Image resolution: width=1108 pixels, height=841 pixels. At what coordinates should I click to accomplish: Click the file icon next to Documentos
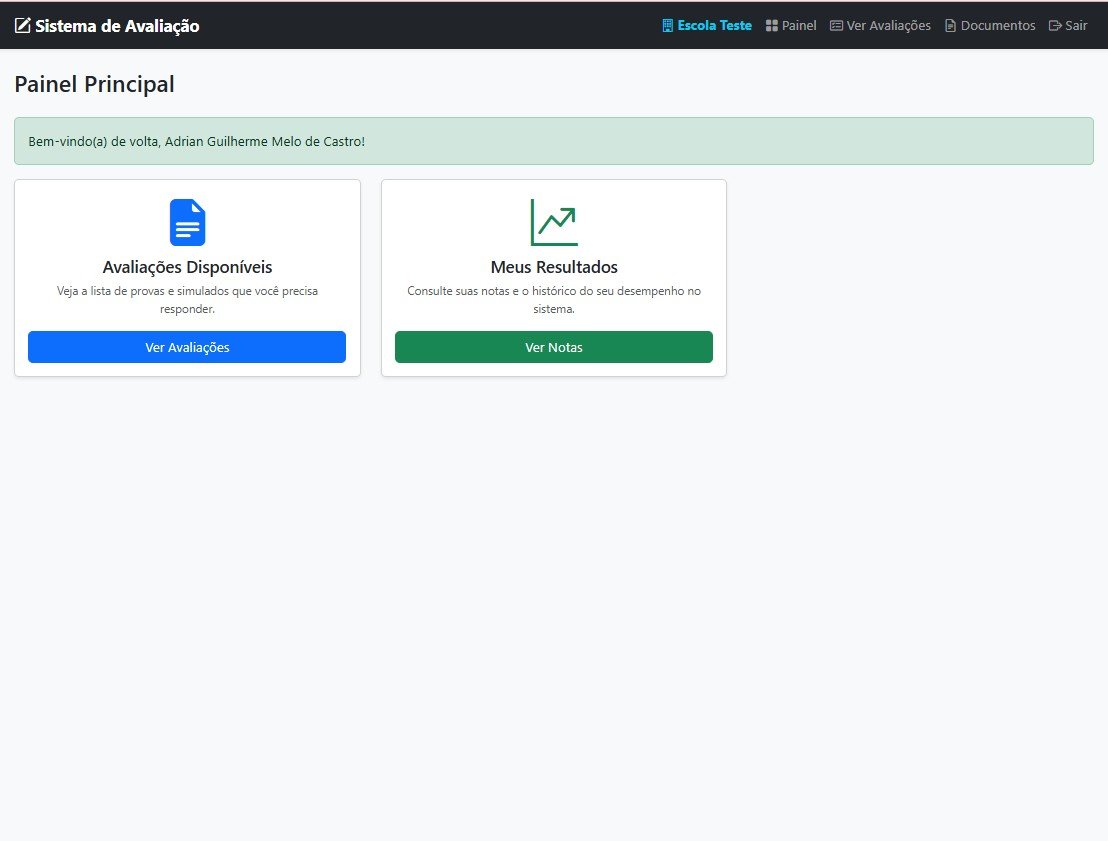(951, 26)
